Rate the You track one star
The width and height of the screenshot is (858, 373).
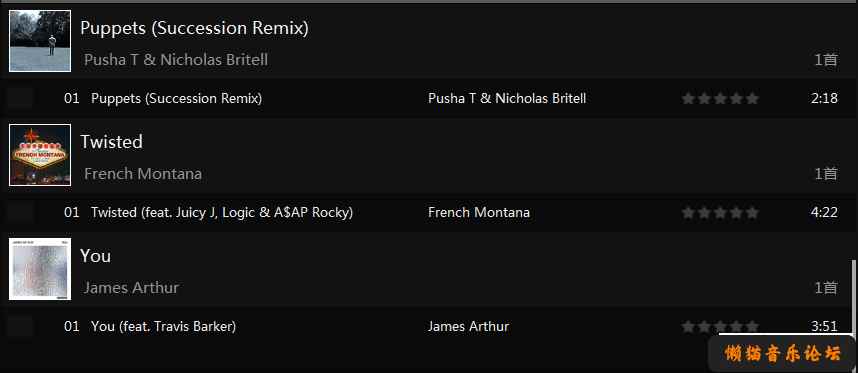(688, 327)
